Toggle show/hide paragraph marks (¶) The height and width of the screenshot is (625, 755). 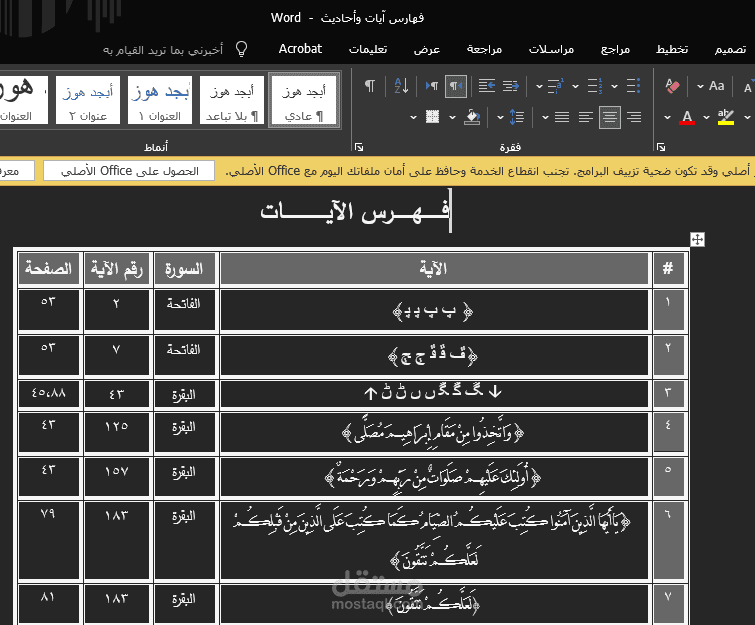click(369, 86)
